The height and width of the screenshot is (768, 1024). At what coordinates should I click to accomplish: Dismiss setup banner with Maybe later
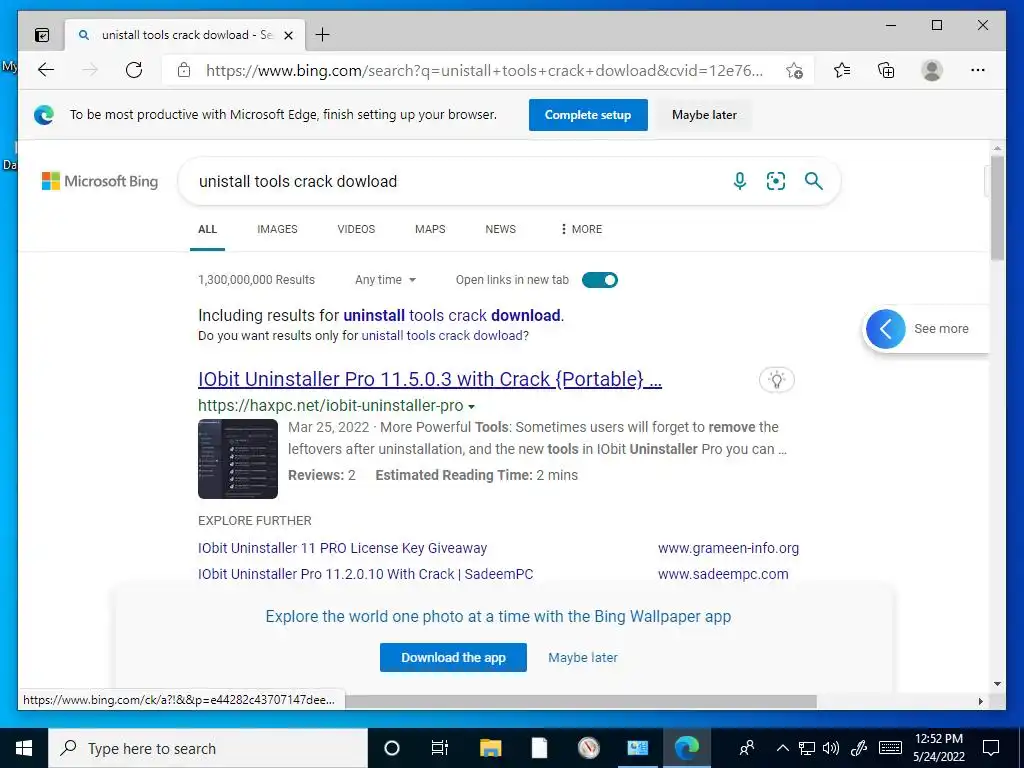coord(704,115)
